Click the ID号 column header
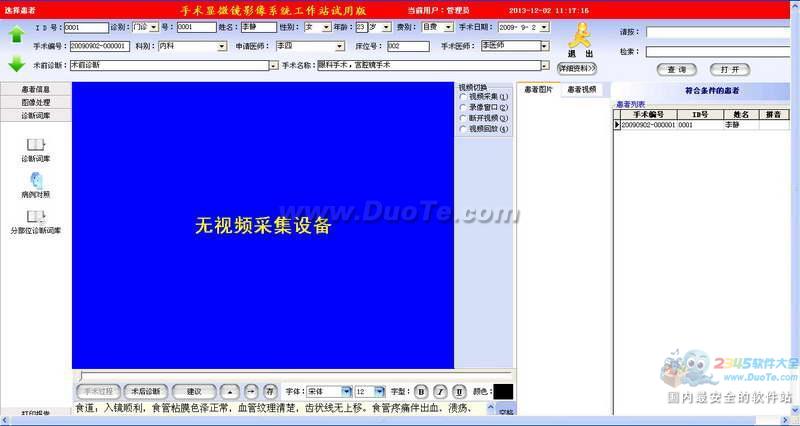This screenshot has width=800, height=426. (x=700, y=115)
